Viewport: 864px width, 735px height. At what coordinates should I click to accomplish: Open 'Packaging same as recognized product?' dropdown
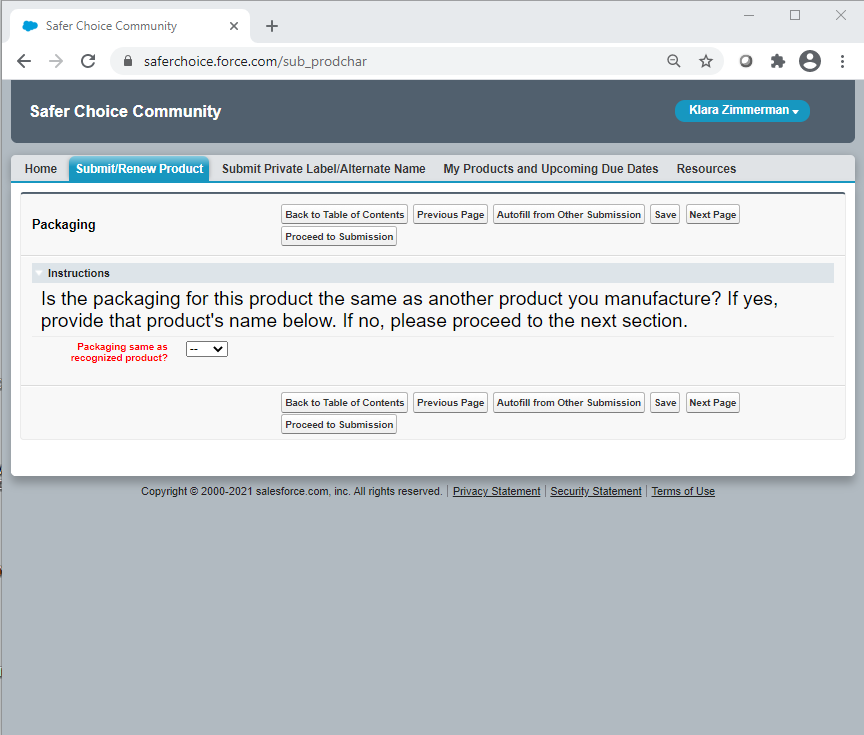point(207,349)
